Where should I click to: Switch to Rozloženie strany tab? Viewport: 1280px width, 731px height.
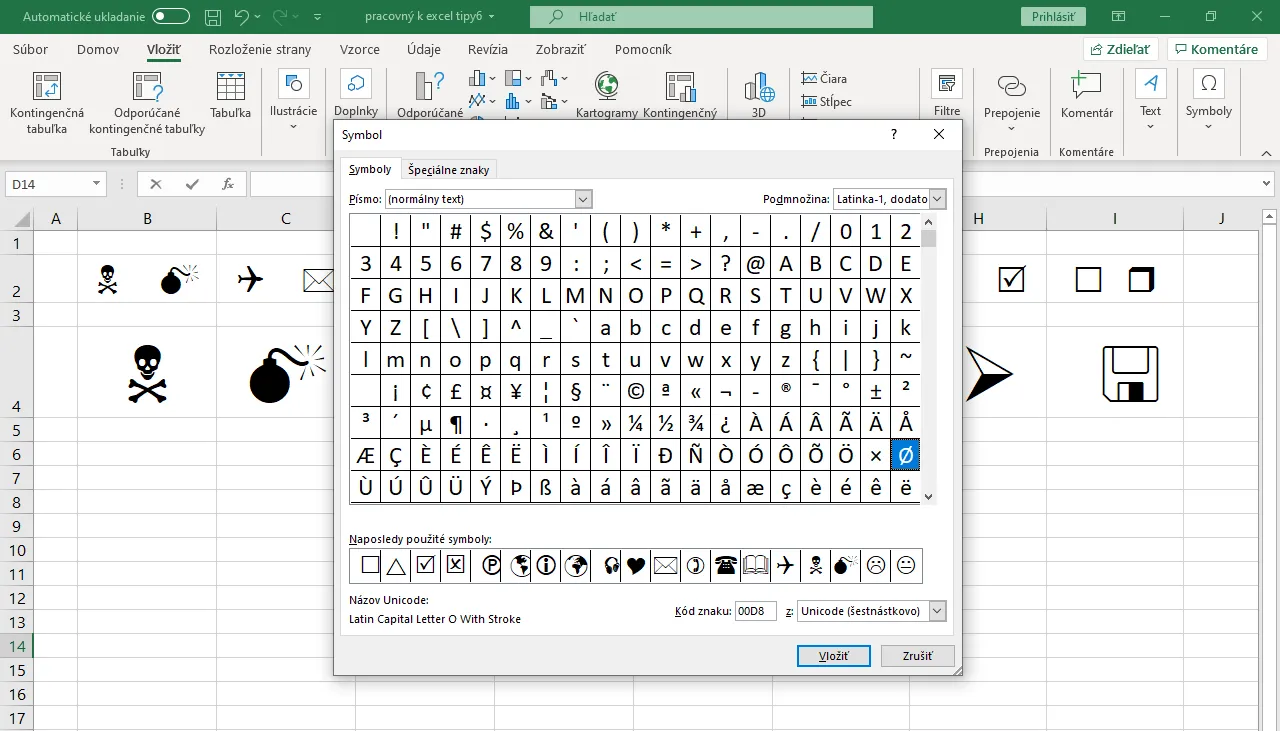260,49
